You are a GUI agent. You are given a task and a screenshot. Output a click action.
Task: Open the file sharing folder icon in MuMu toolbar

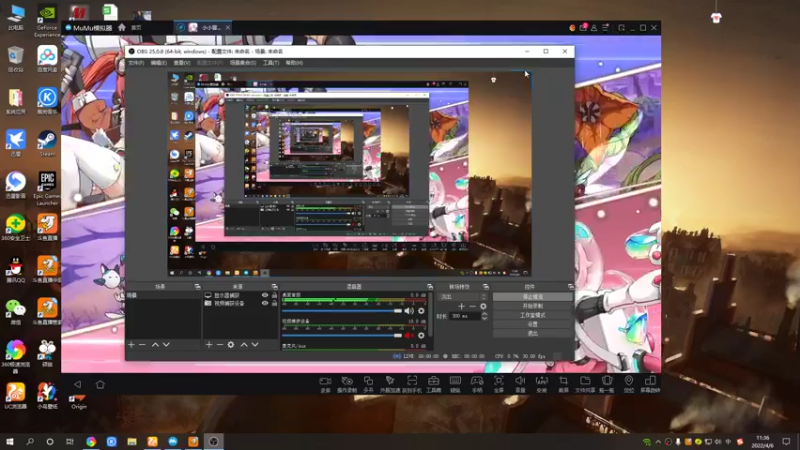585,381
